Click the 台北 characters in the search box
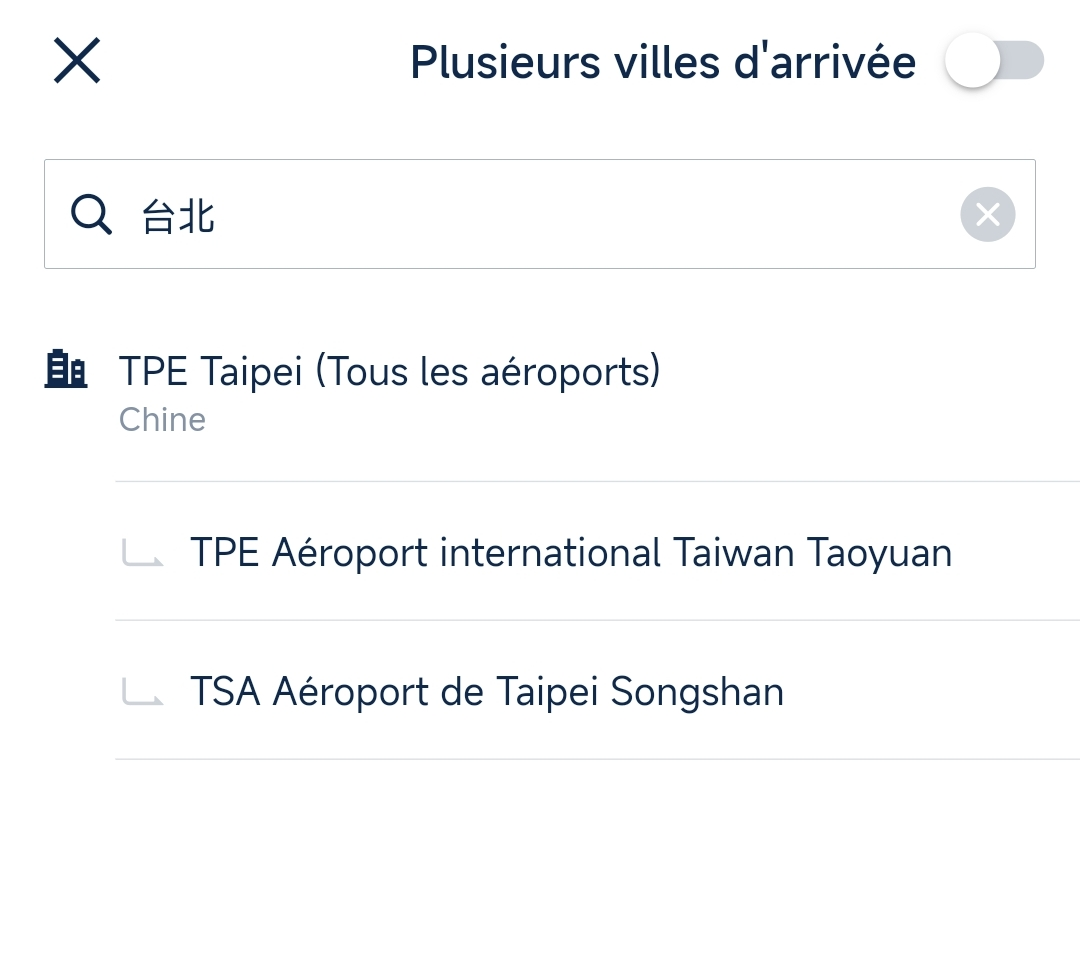This screenshot has width=1080, height=956. (178, 215)
